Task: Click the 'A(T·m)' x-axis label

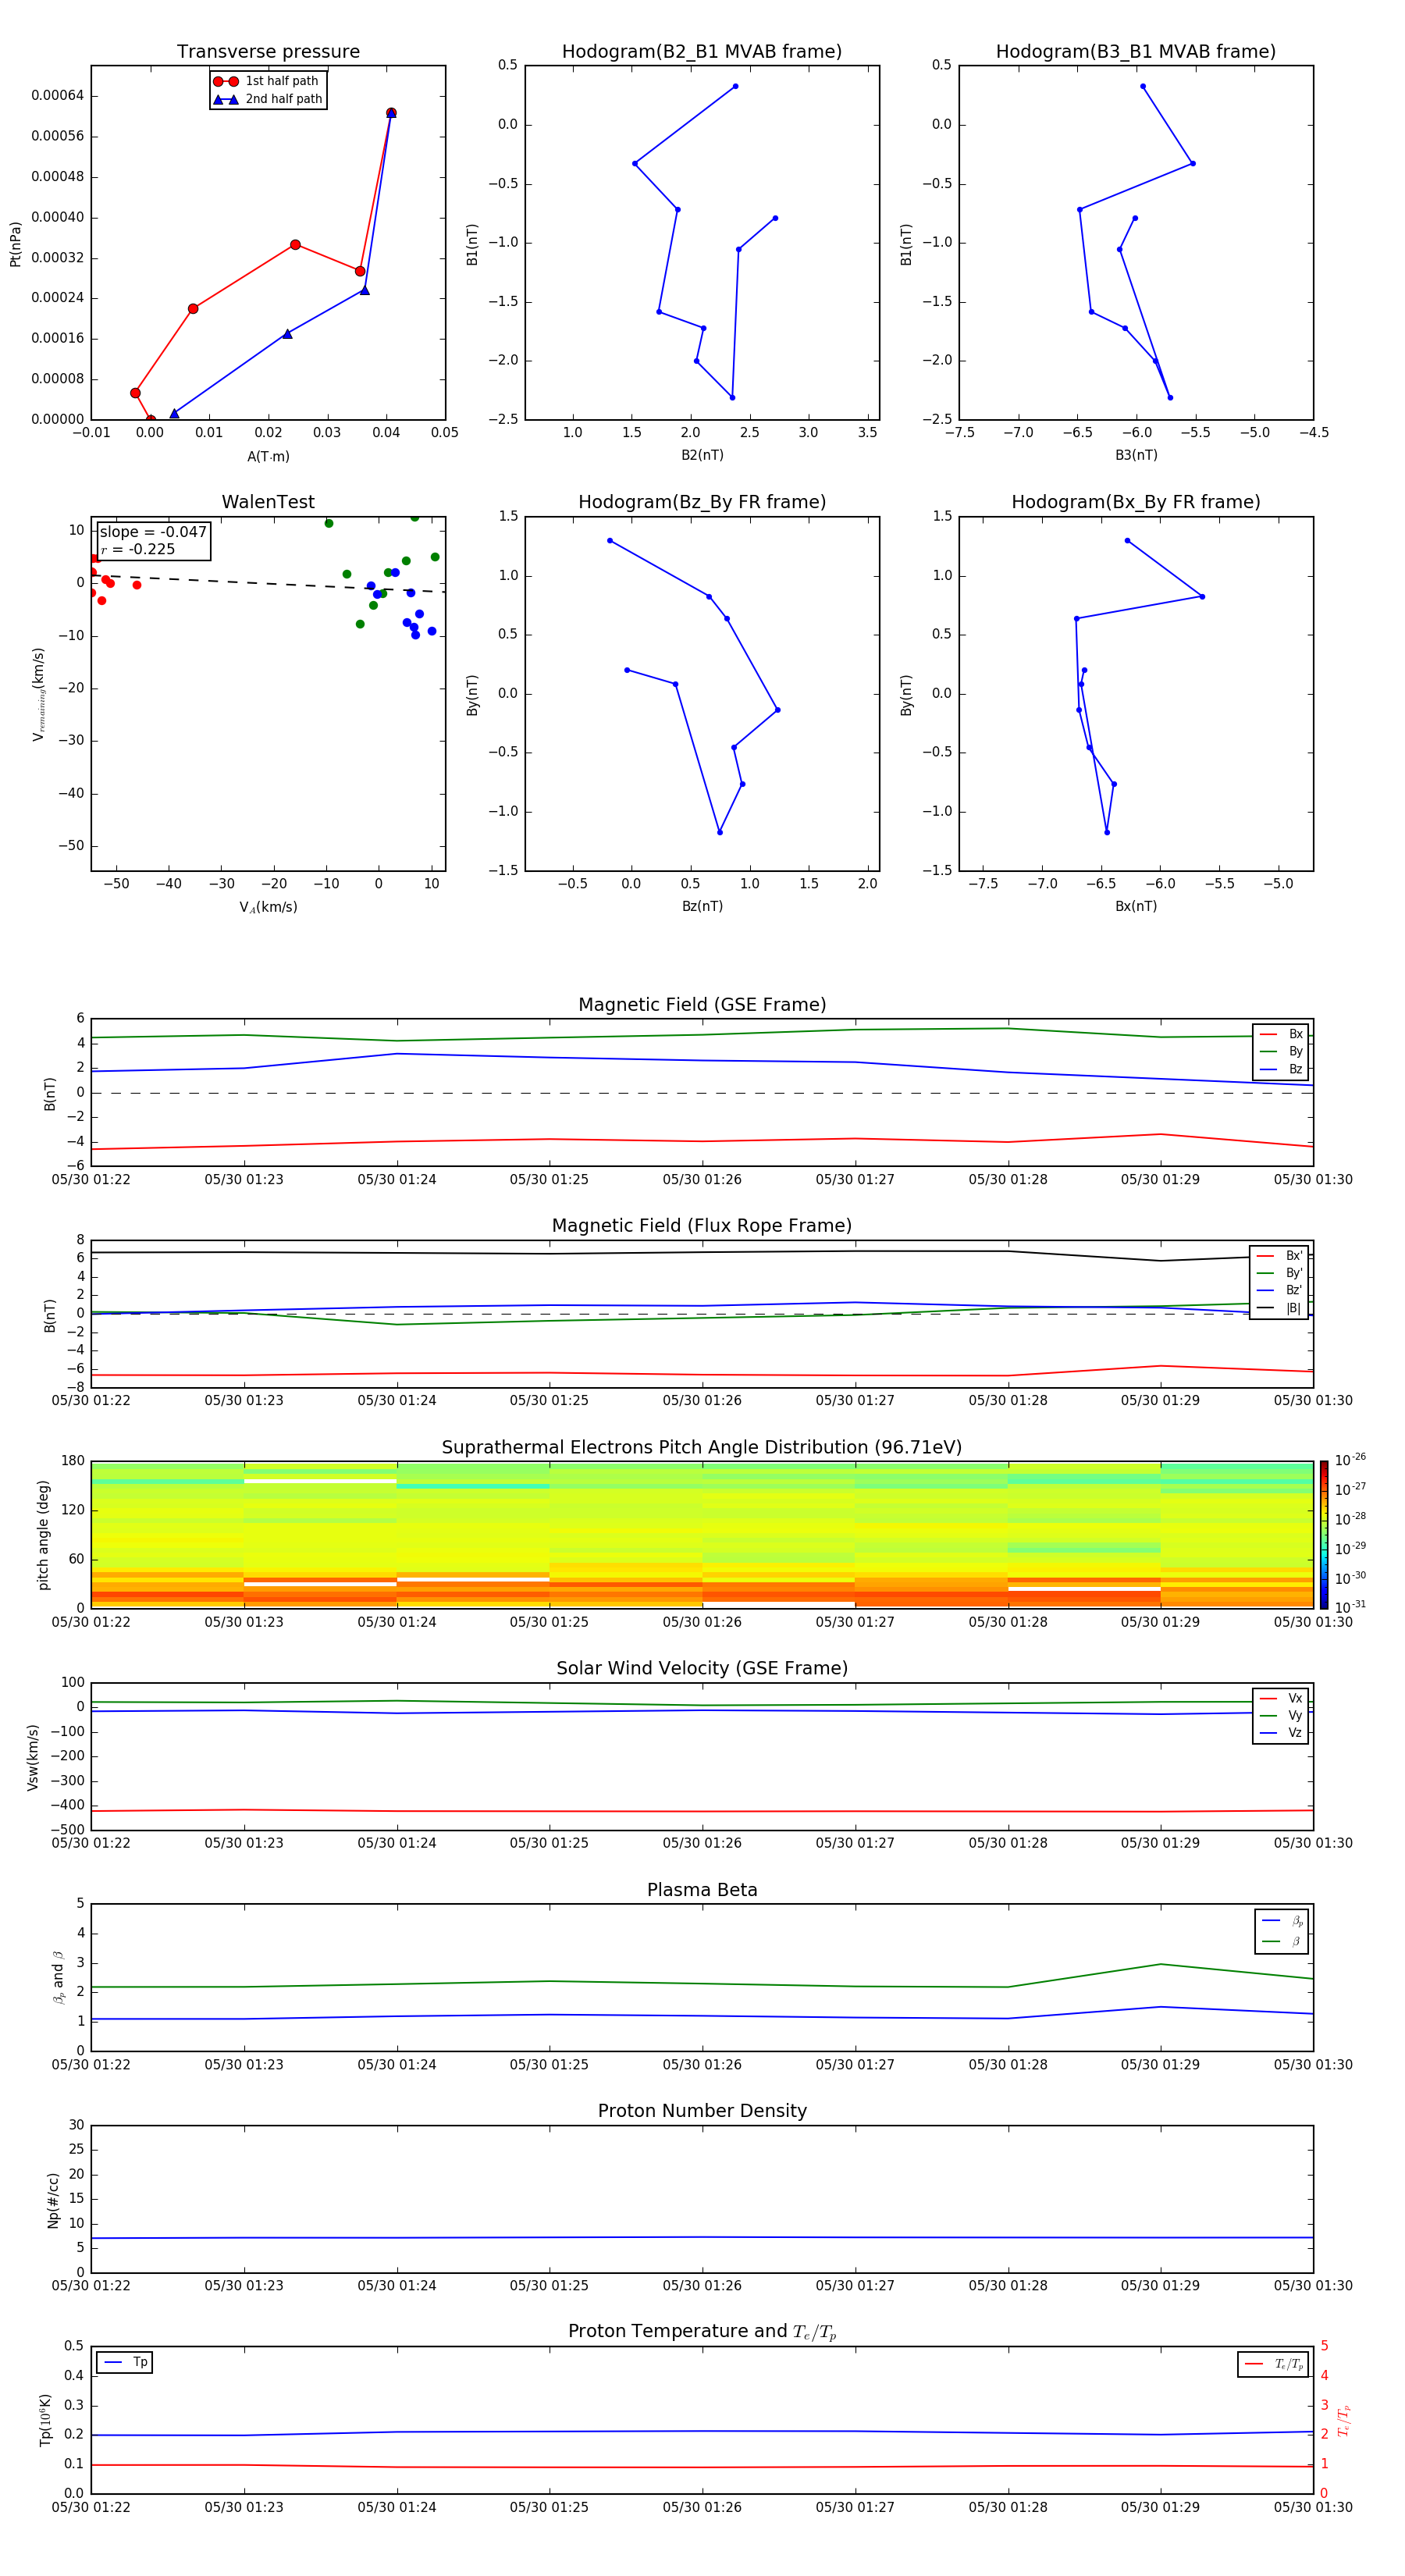Action: [x=268, y=456]
